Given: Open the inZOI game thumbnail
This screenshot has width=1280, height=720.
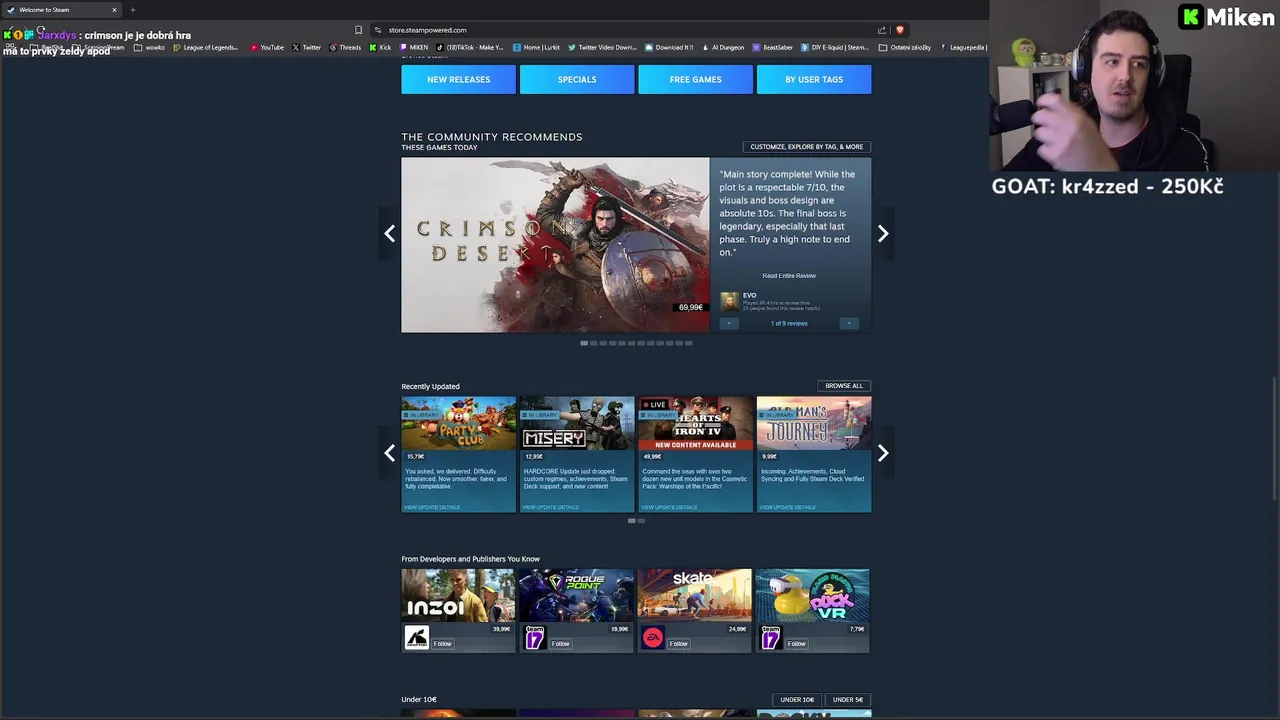Looking at the screenshot, I should [x=458, y=595].
